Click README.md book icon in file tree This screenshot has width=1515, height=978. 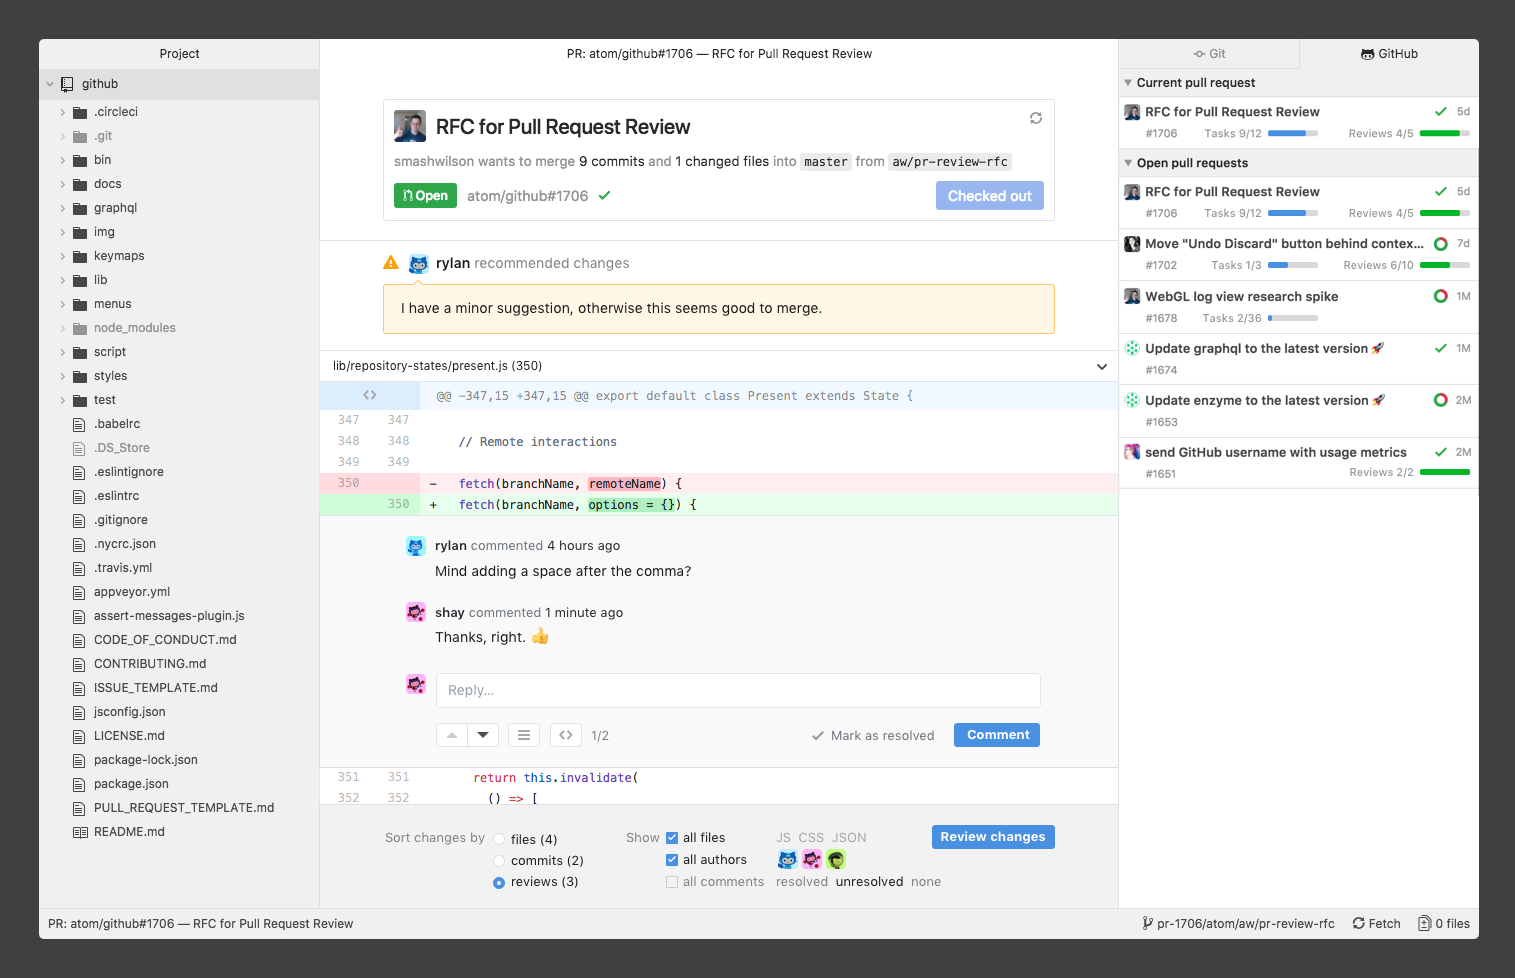pyautogui.click(x=80, y=832)
